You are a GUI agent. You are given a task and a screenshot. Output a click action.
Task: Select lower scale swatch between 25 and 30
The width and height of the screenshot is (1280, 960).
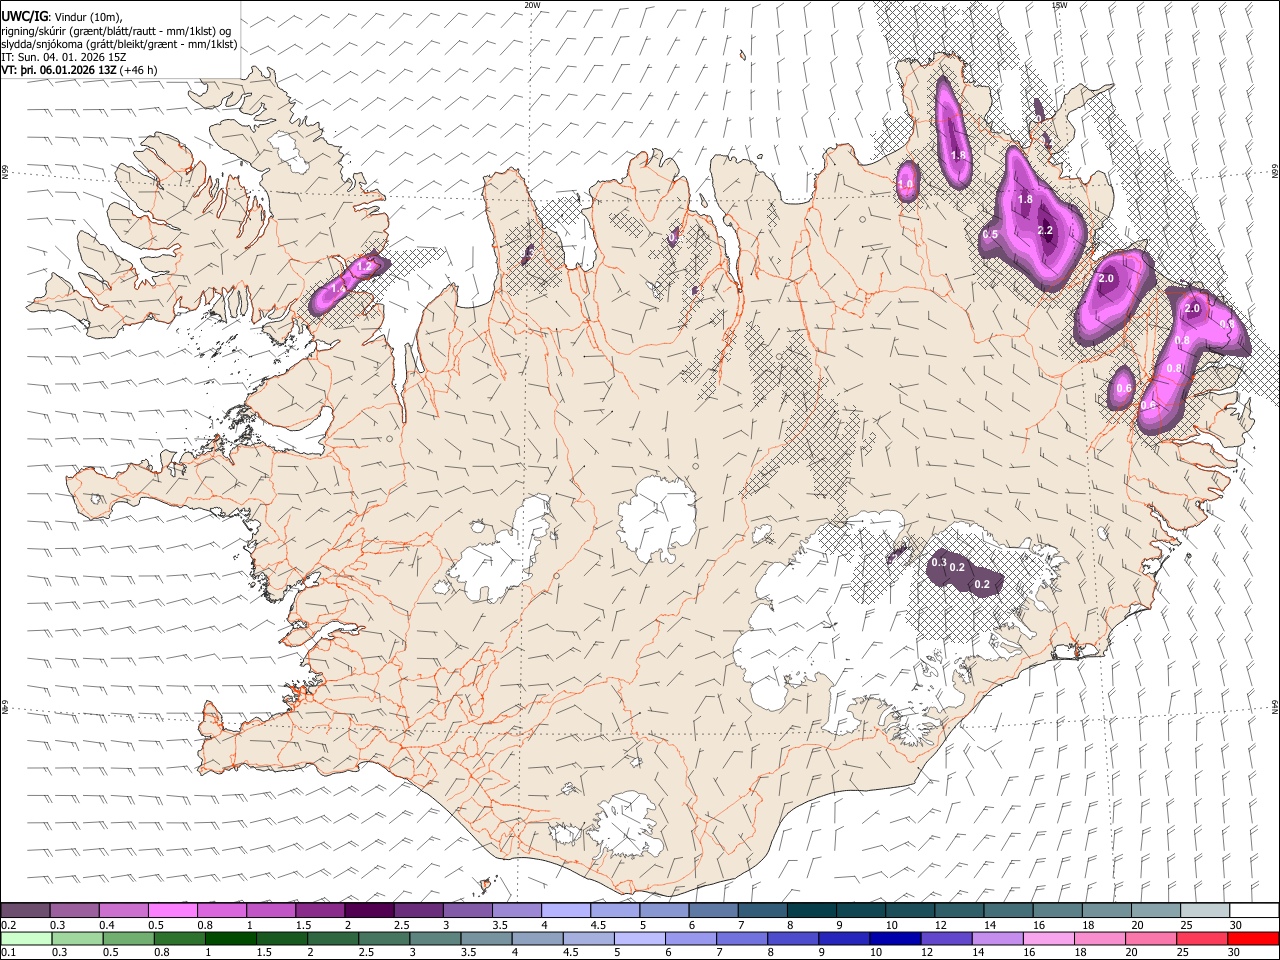point(1203,938)
